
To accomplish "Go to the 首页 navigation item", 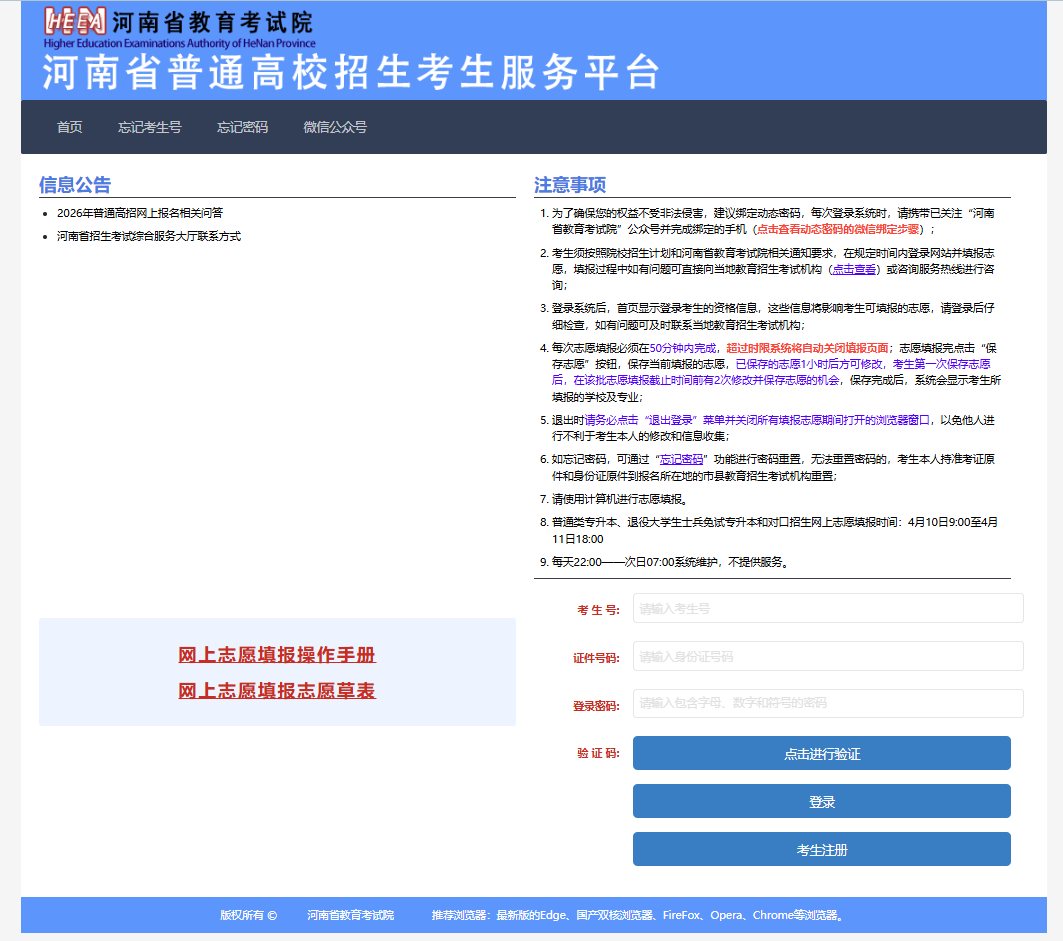I will point(70,127).
